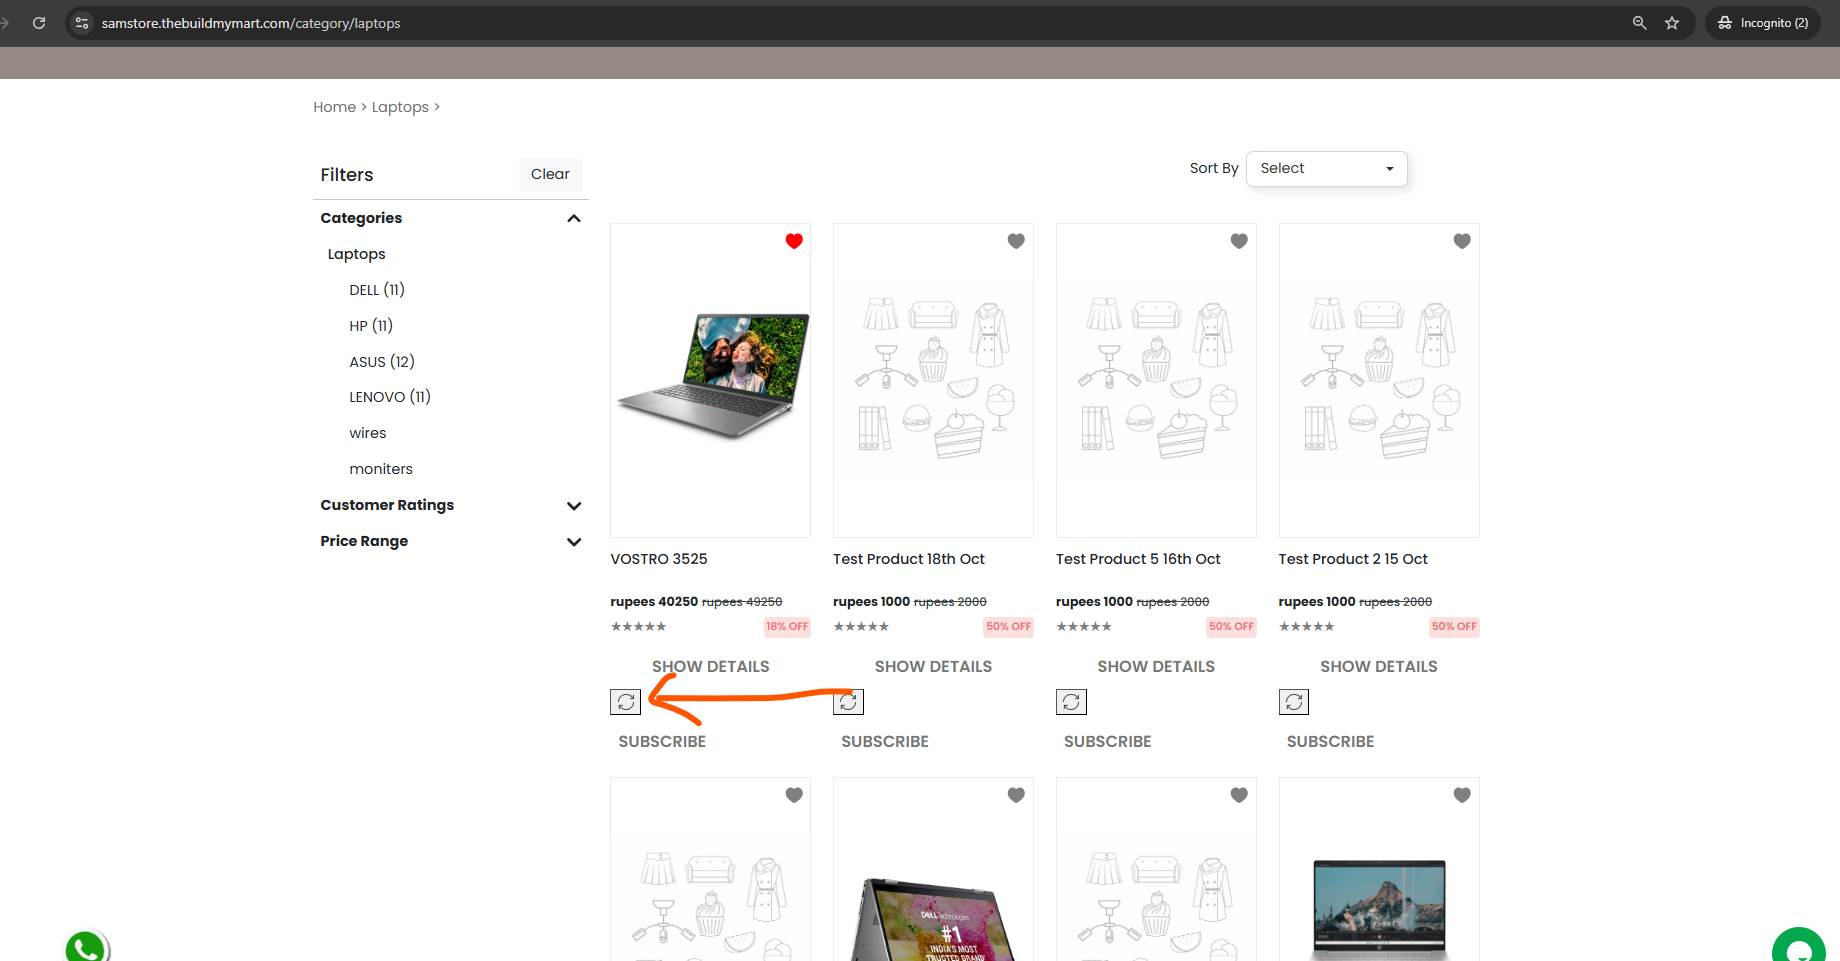1840x961 pixels.
Task: Subscribe to Test Product 2 15 Oct
Action: [x=1330, y=742]
